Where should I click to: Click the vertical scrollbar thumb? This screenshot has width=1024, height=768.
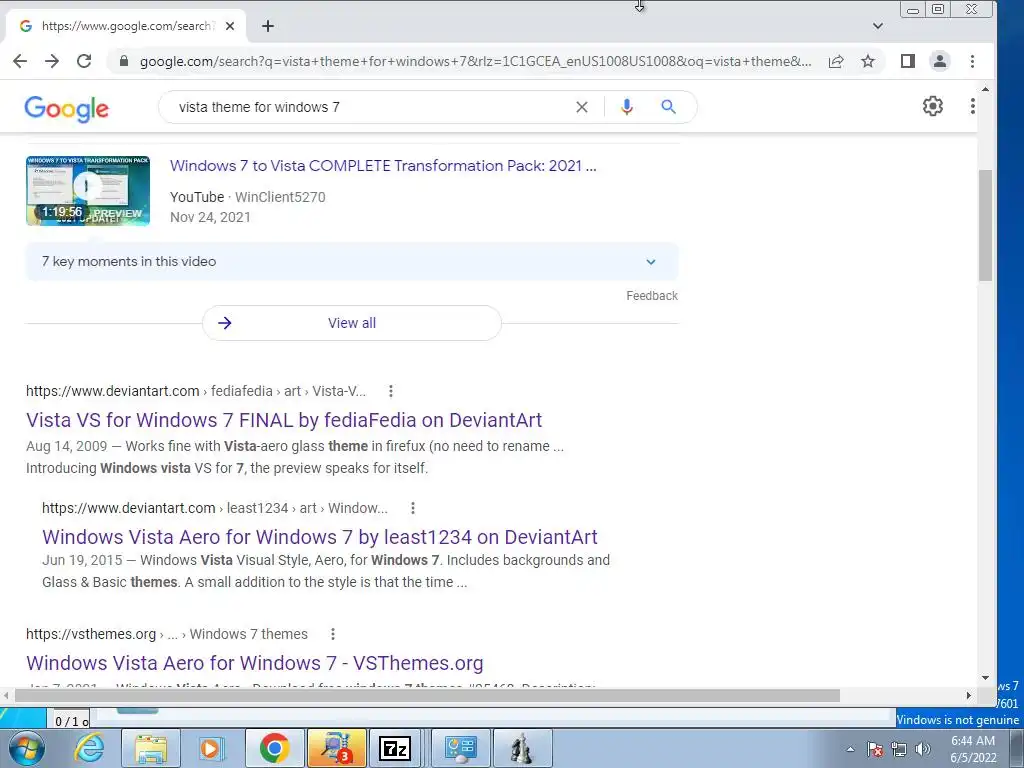pyautogui.click(x=985, y=225)
